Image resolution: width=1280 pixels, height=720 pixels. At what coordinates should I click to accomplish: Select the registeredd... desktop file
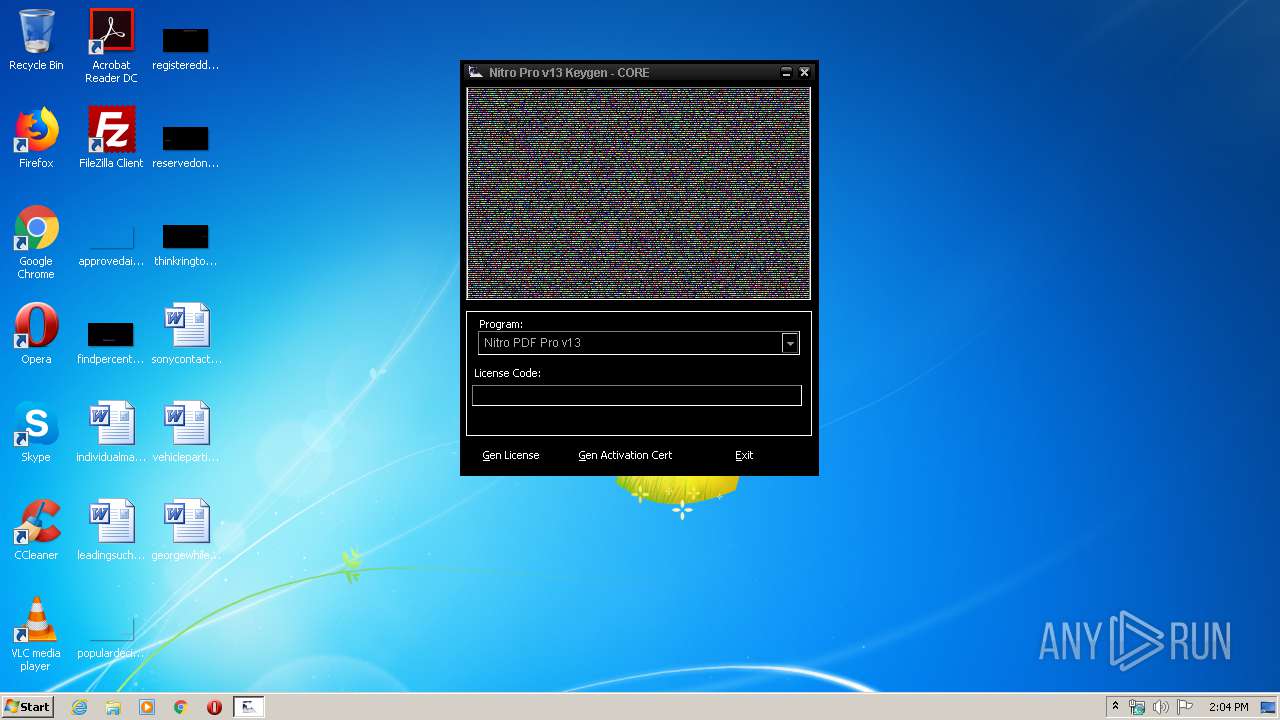pos(186,49)
